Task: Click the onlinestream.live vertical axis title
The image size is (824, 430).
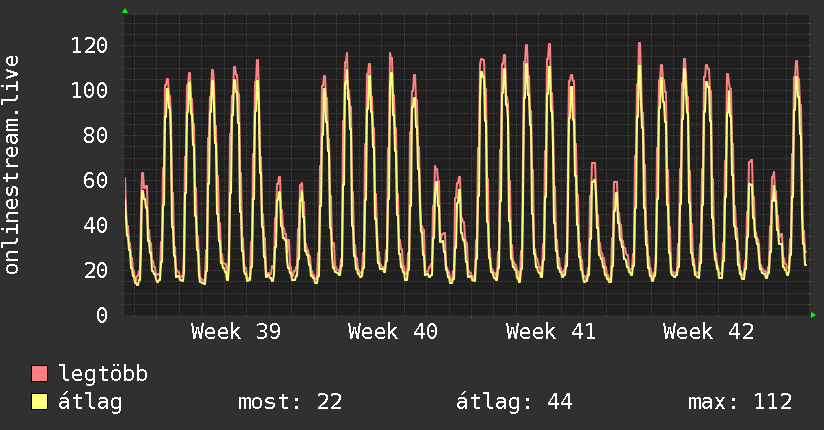Action: (12, 165)
